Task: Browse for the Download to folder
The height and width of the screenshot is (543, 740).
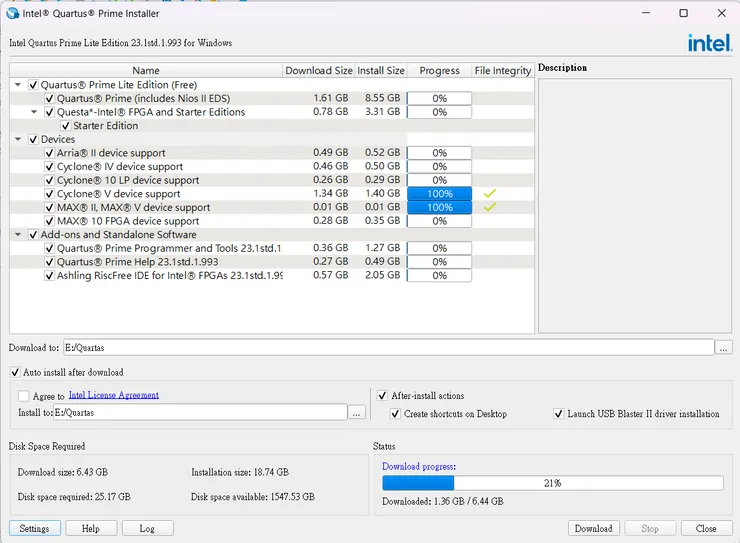Action: [723, 348]
